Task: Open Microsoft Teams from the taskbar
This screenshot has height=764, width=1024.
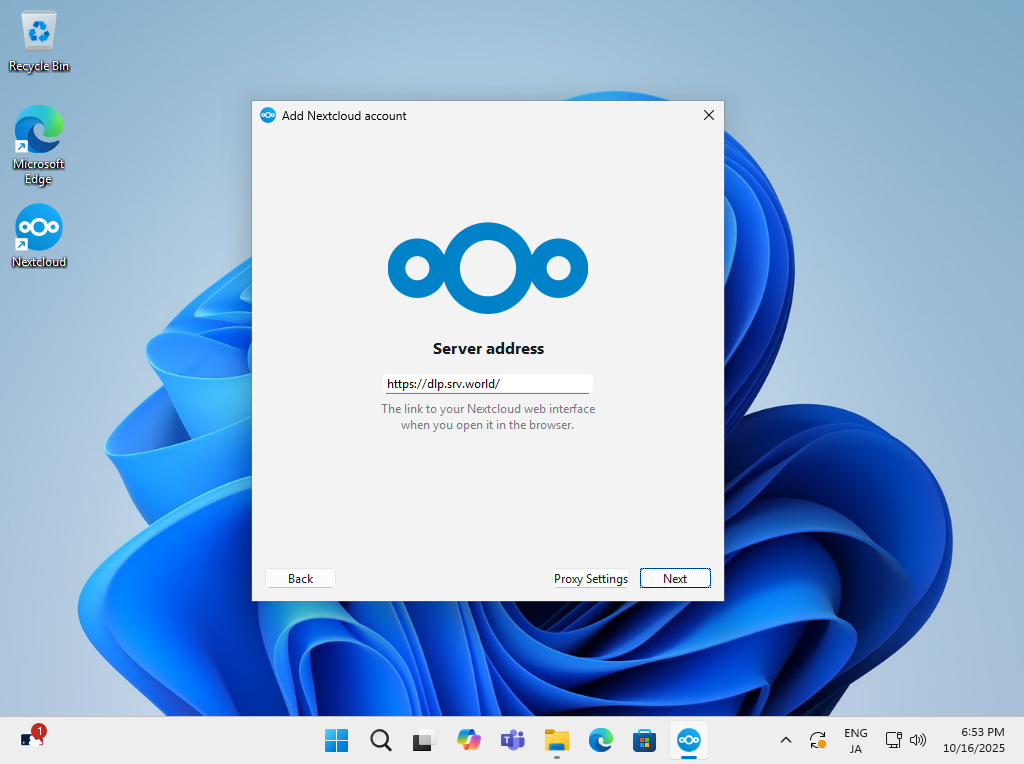Action: point(512,740)
